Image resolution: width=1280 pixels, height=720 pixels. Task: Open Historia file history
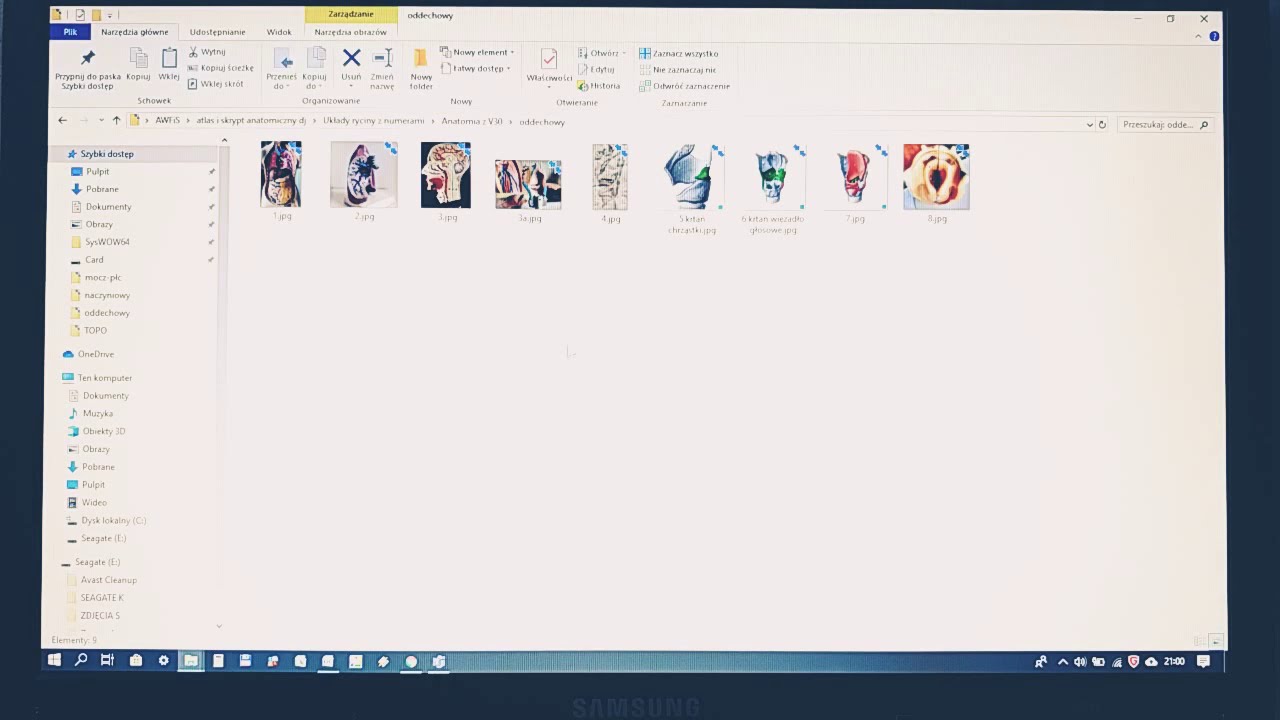[599, 86]
